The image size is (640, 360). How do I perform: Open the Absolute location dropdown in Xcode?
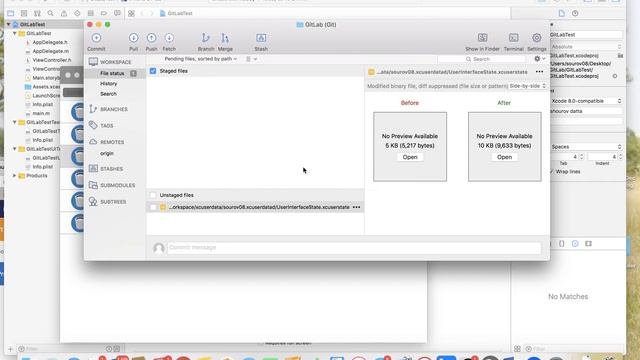[586, 47]
